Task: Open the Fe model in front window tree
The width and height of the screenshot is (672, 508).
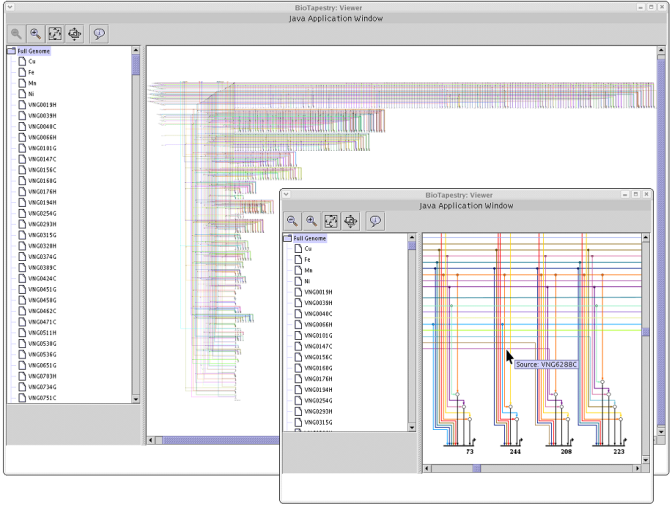Action: coord(308,260)
